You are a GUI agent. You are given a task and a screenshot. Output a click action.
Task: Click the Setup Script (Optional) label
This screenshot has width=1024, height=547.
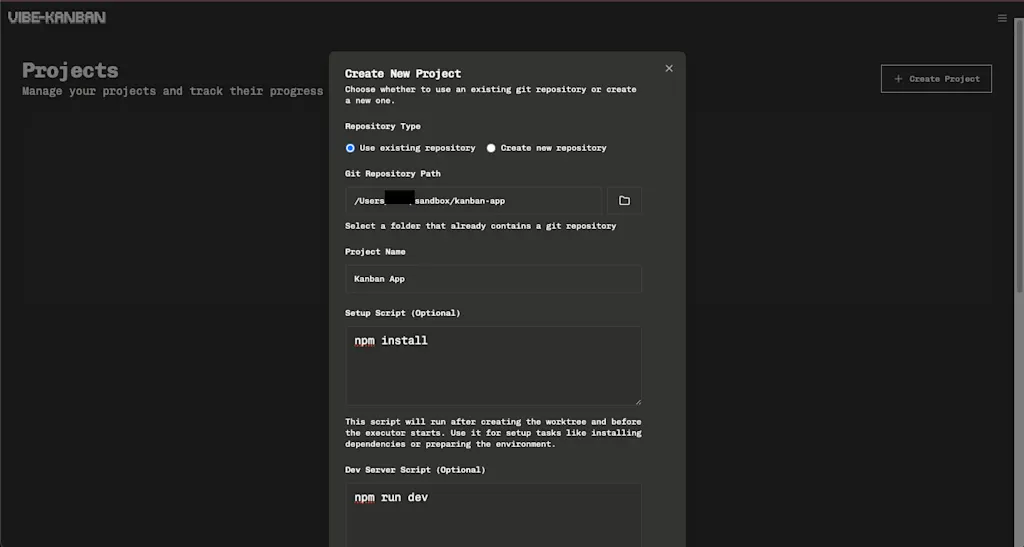pos(402,313)
